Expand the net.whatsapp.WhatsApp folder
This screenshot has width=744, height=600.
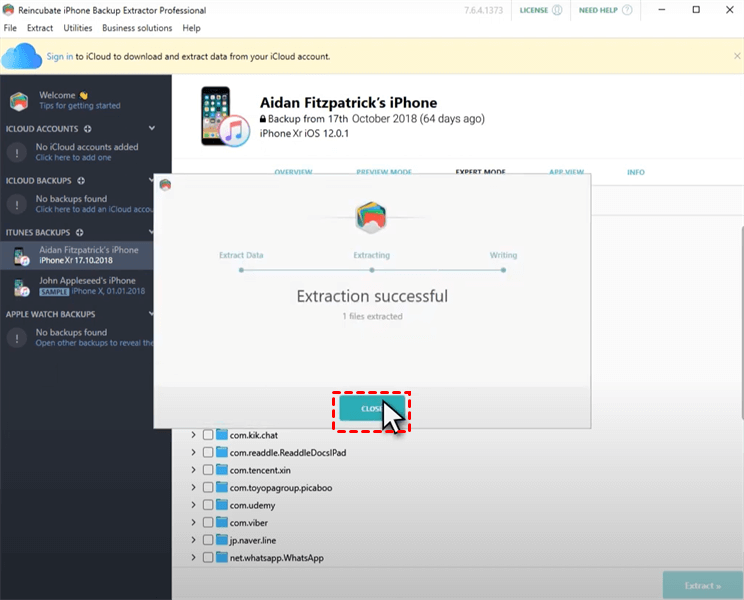[x=194, y=557]
